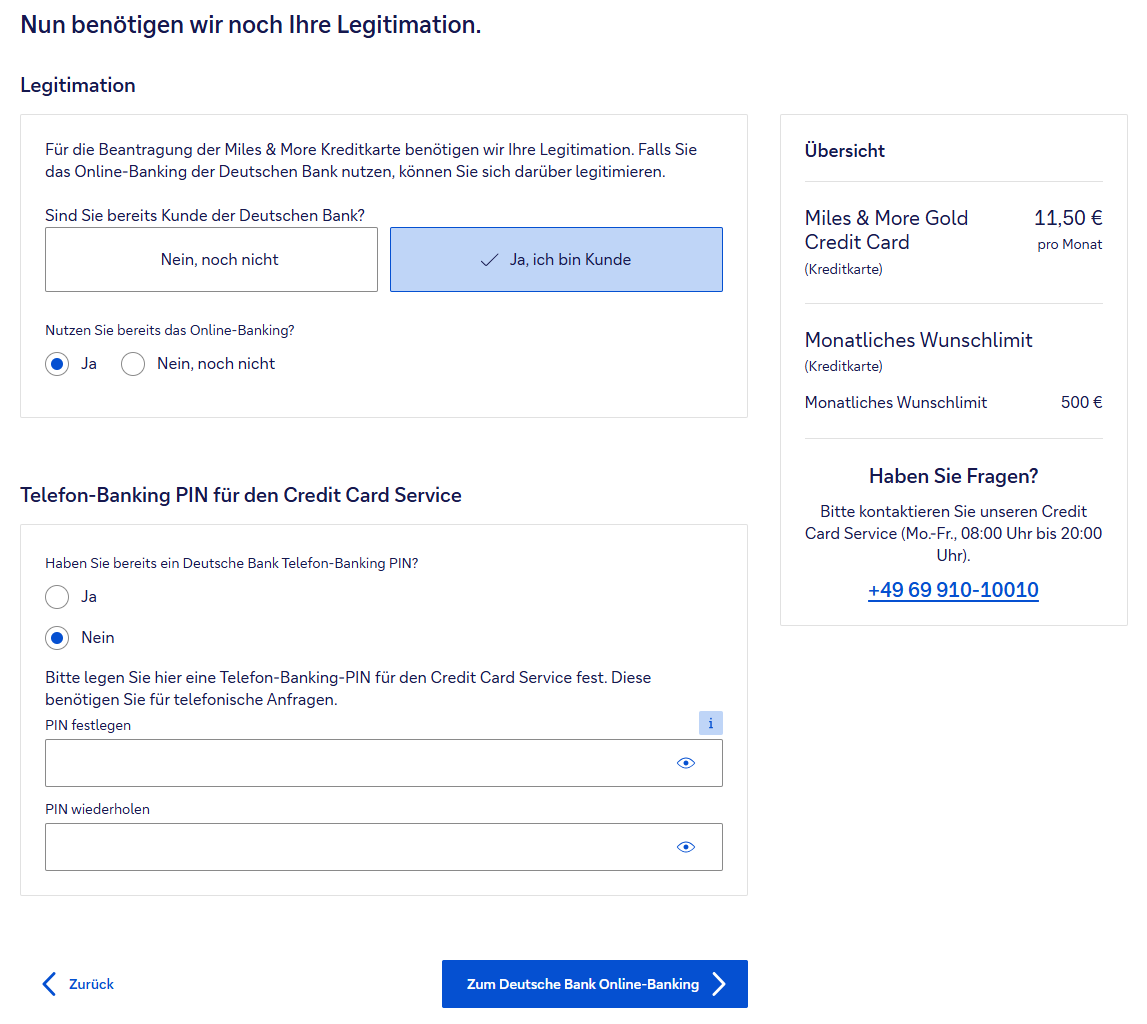Click the right chevron on the Online-Banking button
The height and width of the screenshot is (1024, 1147).
tap(719, 984)
